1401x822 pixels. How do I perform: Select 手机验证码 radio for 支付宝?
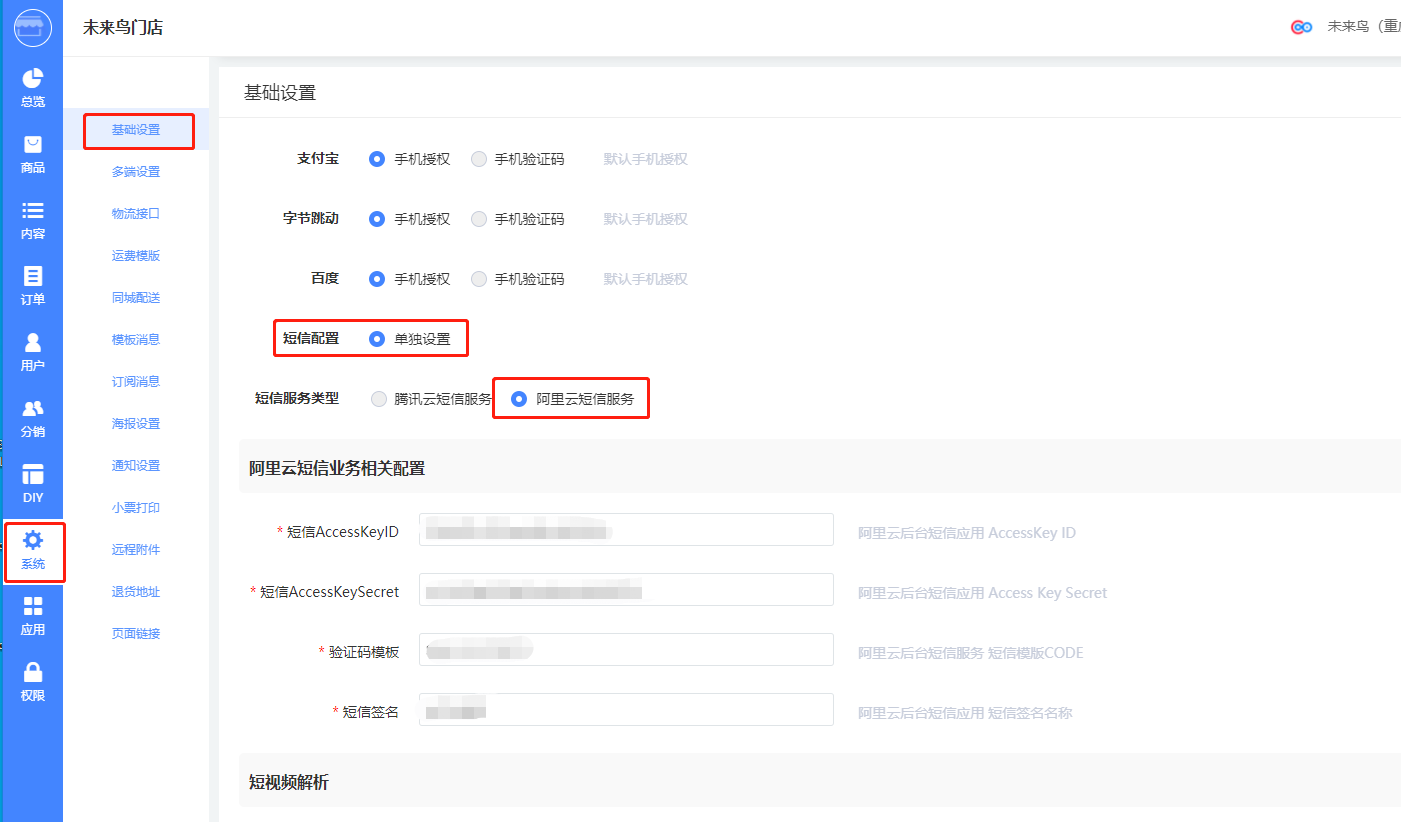pyautogui.click(x=479, y=159)
